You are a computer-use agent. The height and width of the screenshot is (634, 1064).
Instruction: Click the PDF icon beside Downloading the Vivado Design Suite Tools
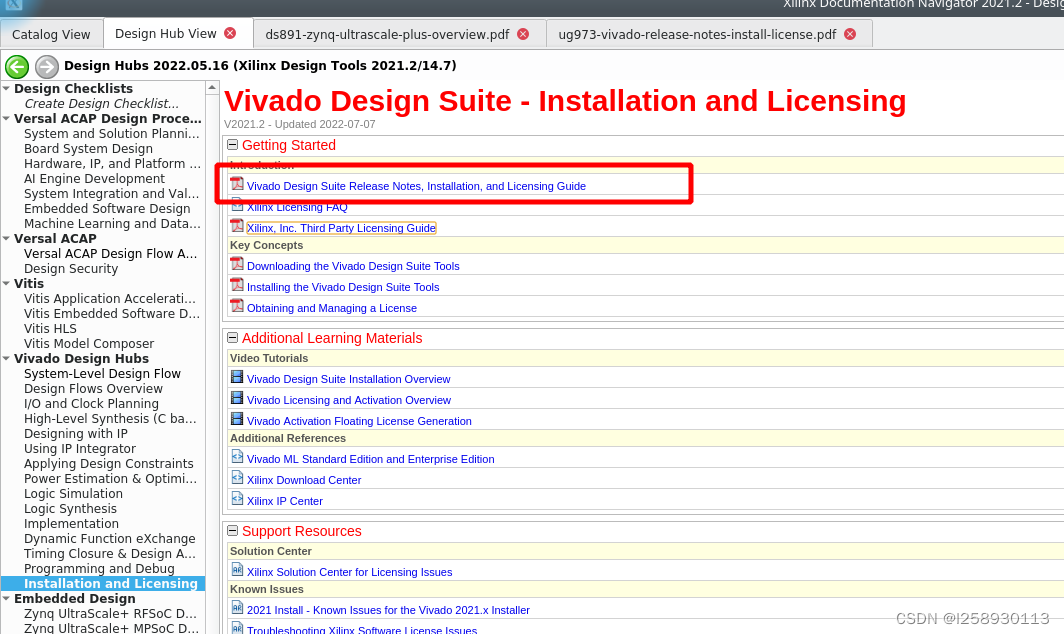pyautogui.click(x=237, y=266)
